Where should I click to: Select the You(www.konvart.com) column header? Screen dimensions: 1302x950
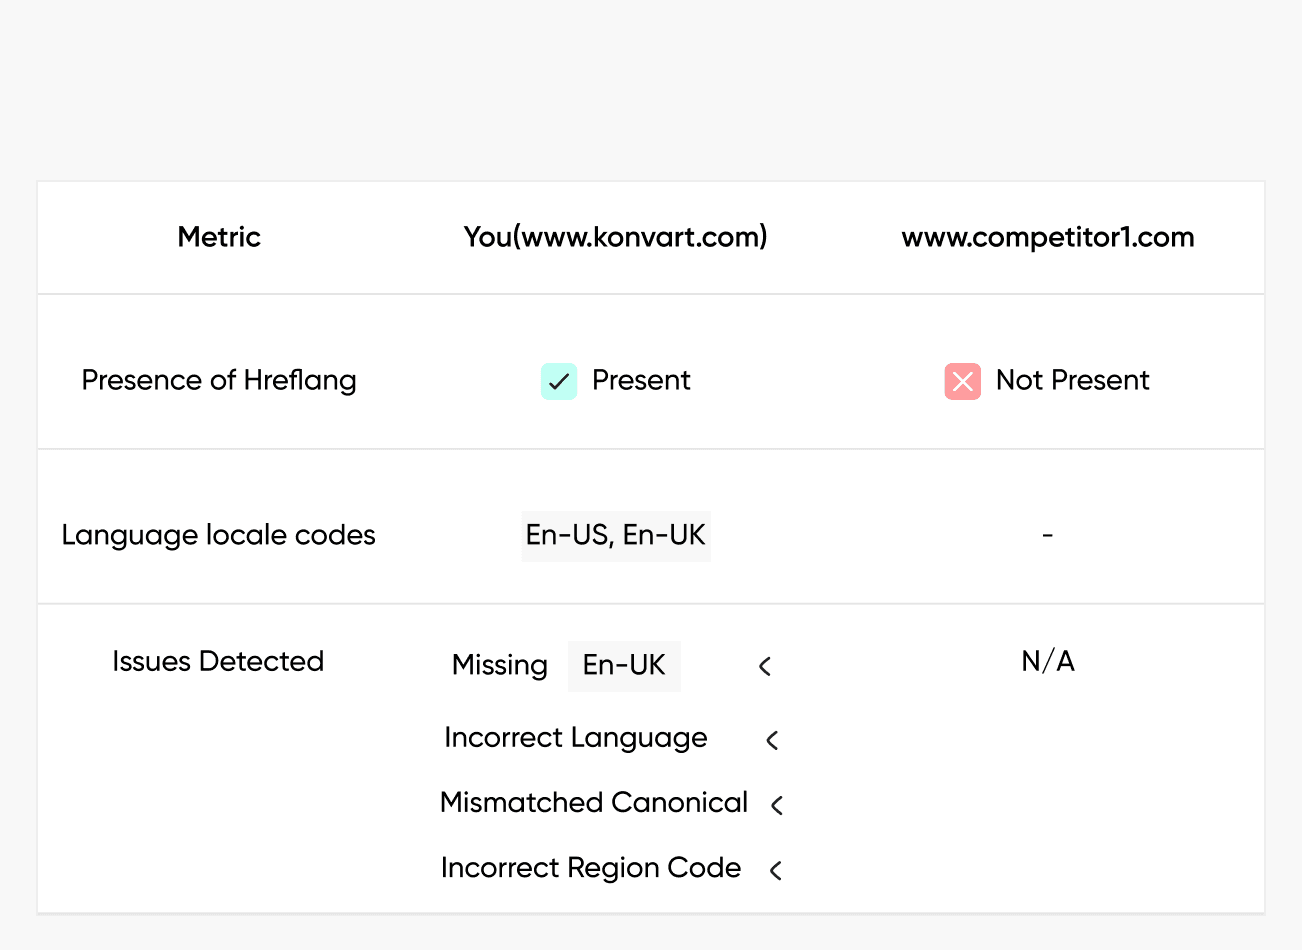[615, 237]
